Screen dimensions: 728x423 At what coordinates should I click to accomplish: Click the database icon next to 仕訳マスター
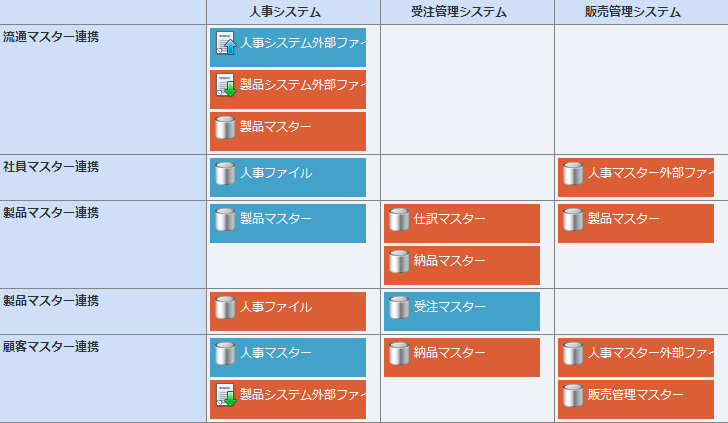point(399,219)
